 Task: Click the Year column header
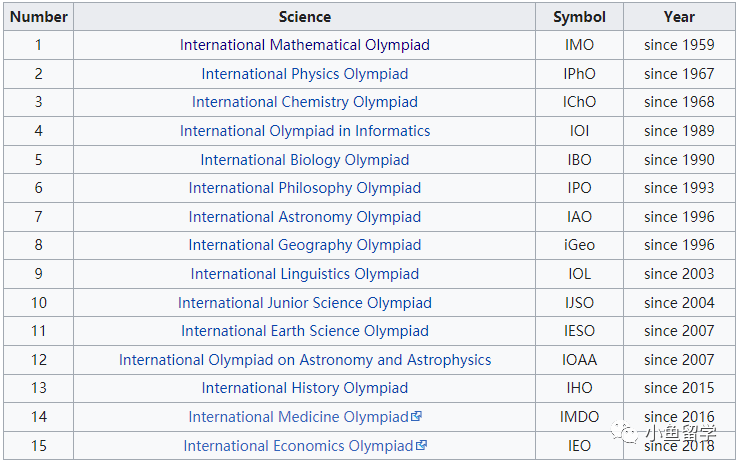tap(679, 17)
